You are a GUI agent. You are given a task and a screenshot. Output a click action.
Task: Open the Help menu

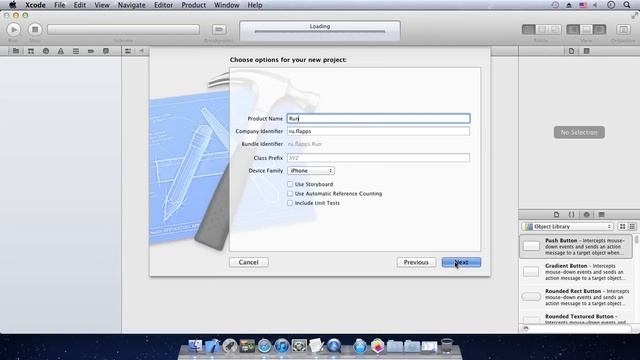[255, 5]
